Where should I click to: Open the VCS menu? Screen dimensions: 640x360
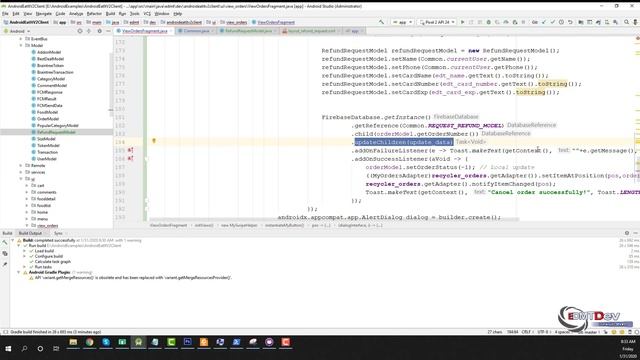click(147, 13)
